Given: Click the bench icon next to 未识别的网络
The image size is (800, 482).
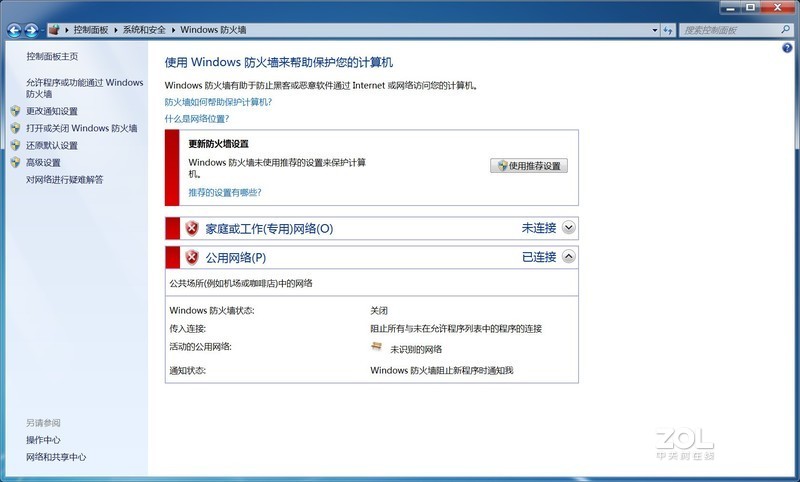Looking at the screenshot, I should 377,347.
